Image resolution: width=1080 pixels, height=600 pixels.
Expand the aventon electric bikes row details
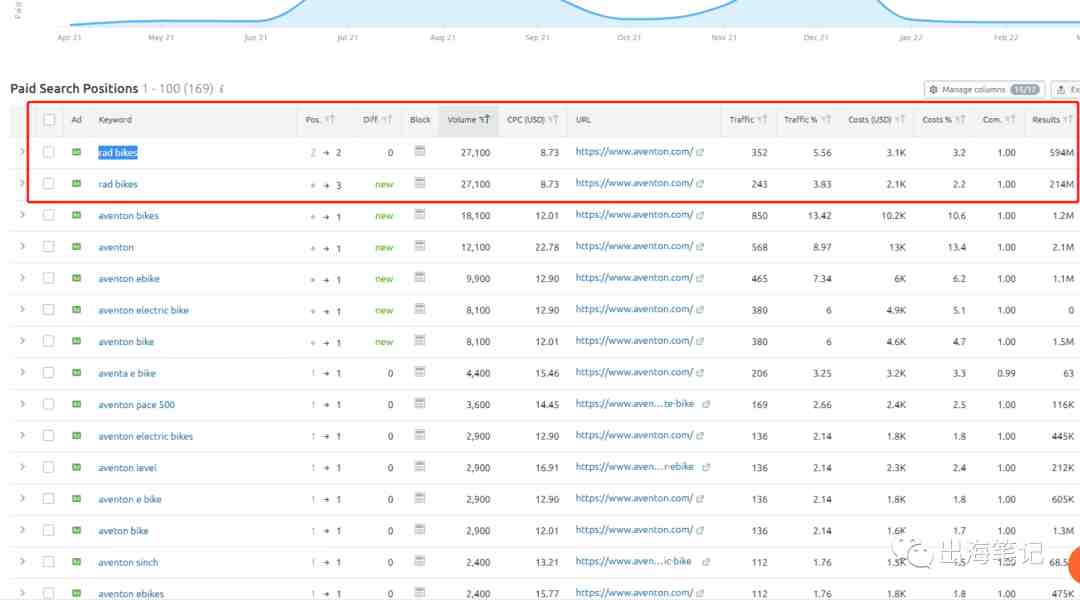click(x=22, y=435)
